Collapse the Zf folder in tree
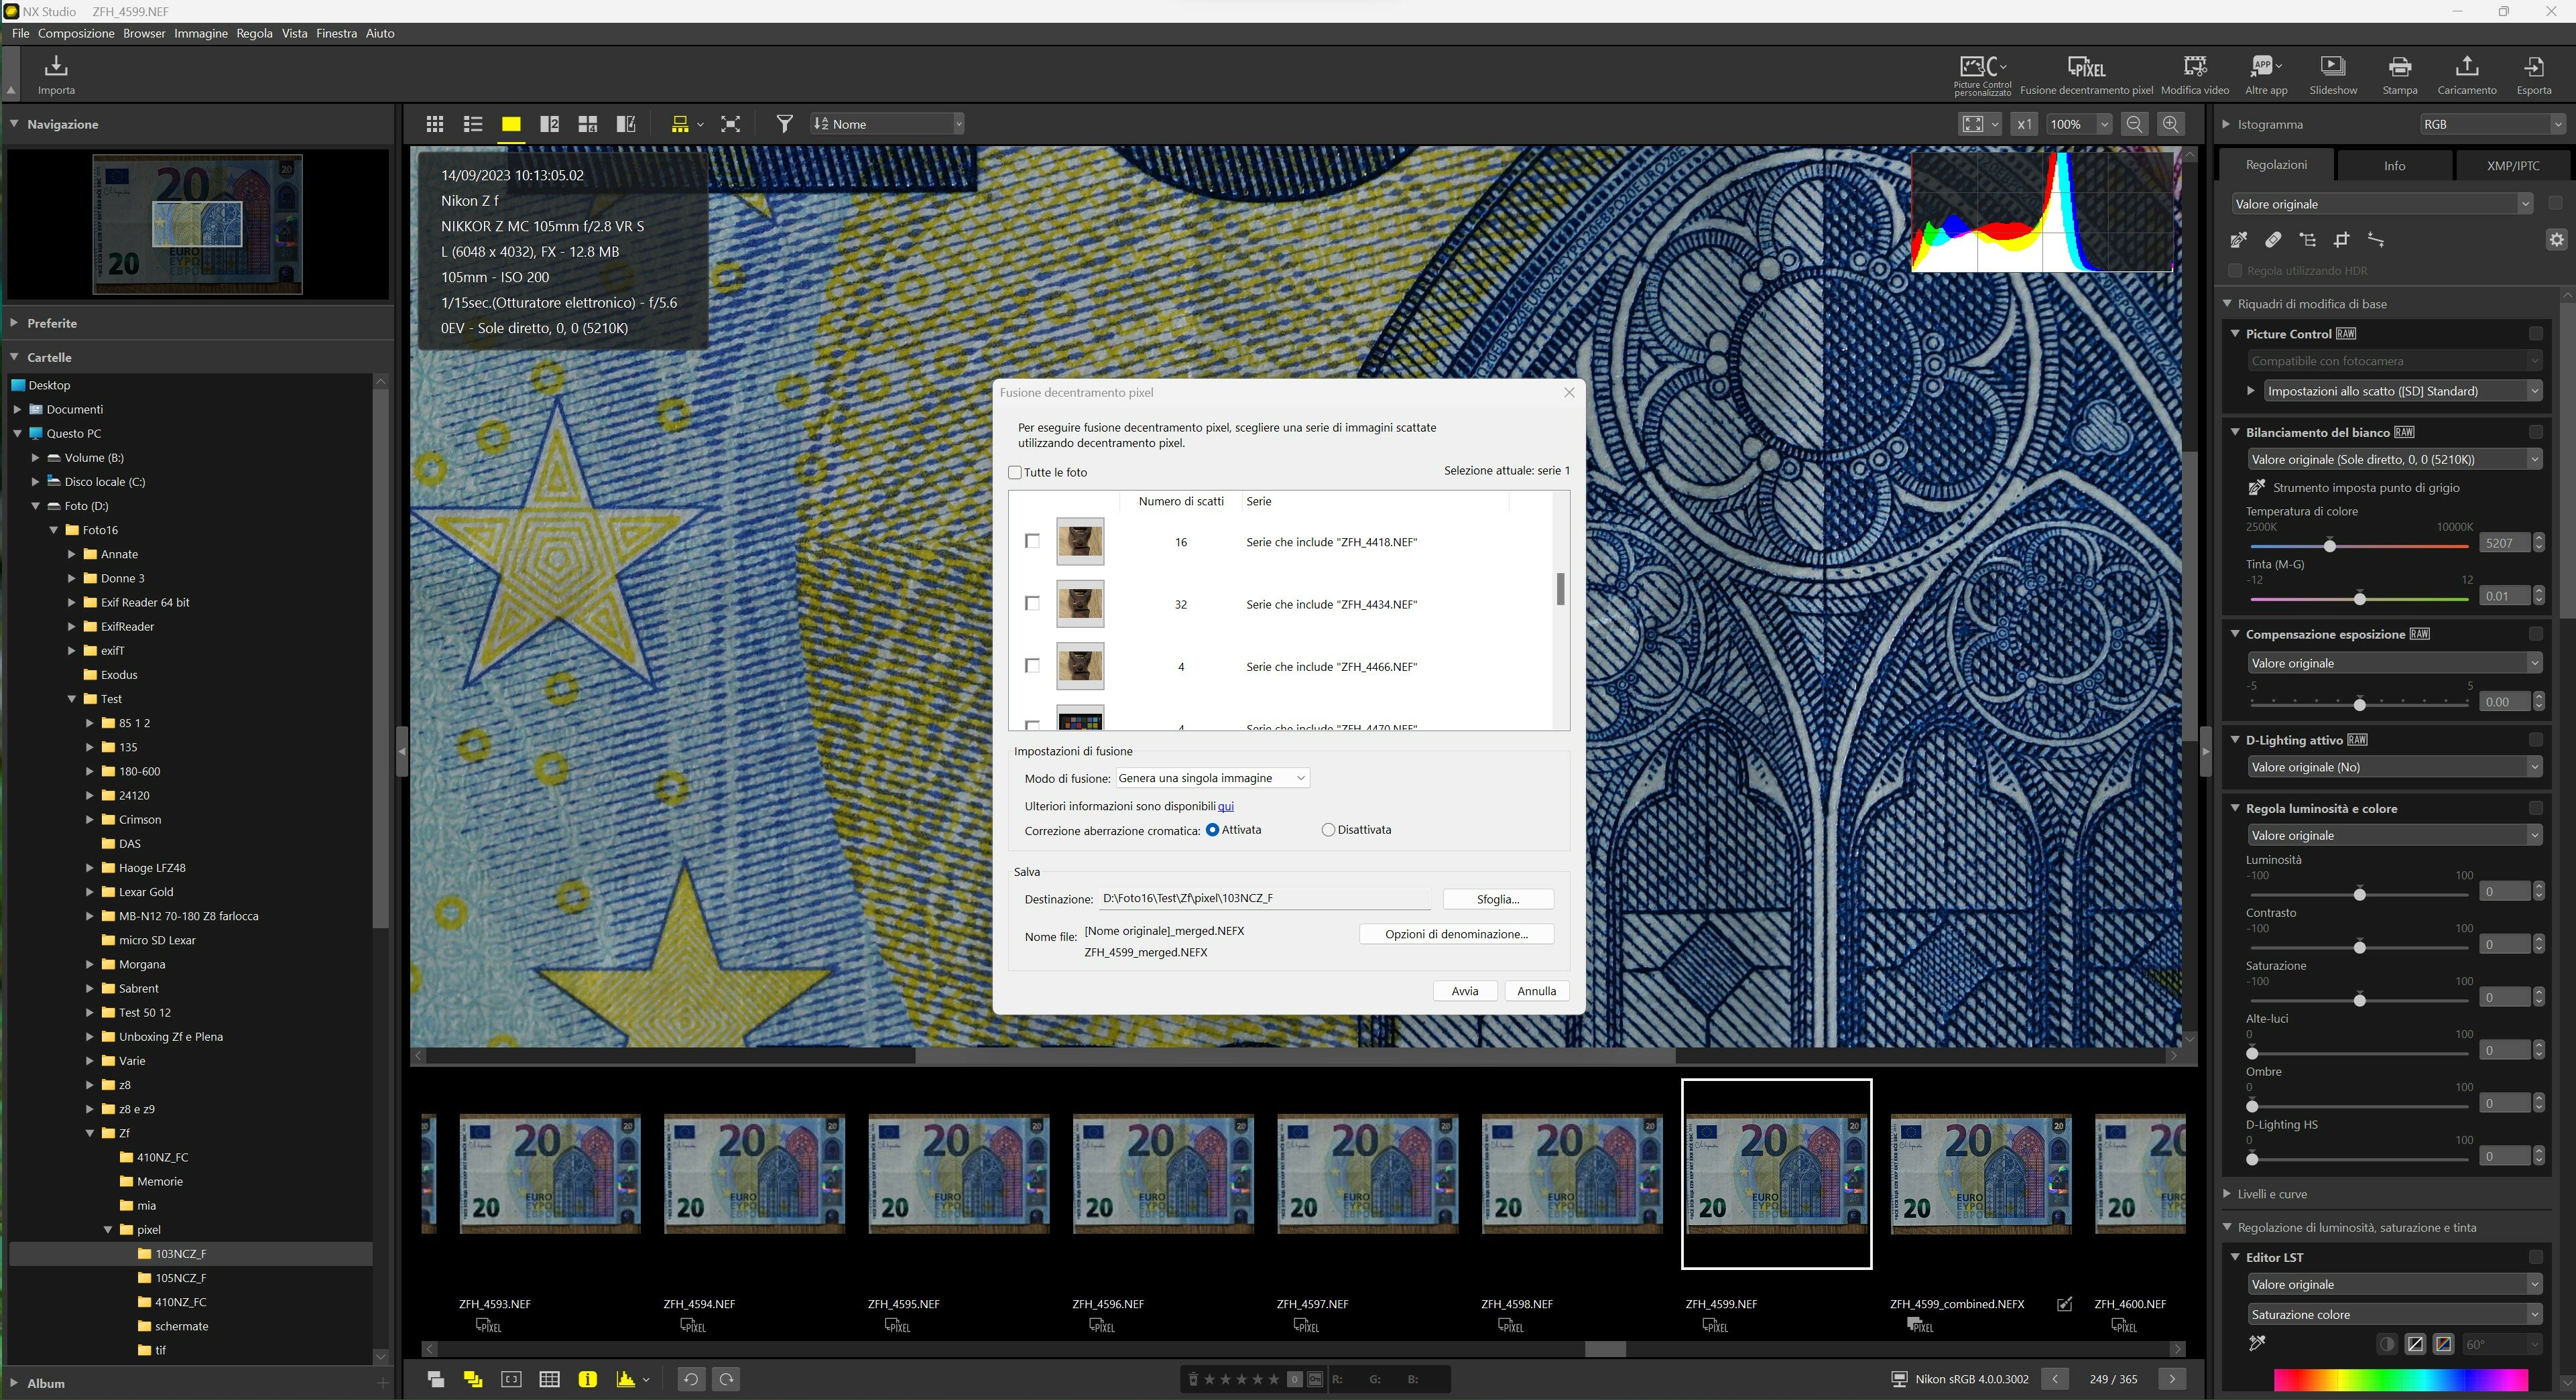The width and height of the screenshot is (2576, 1400). tap(90, 1133)
